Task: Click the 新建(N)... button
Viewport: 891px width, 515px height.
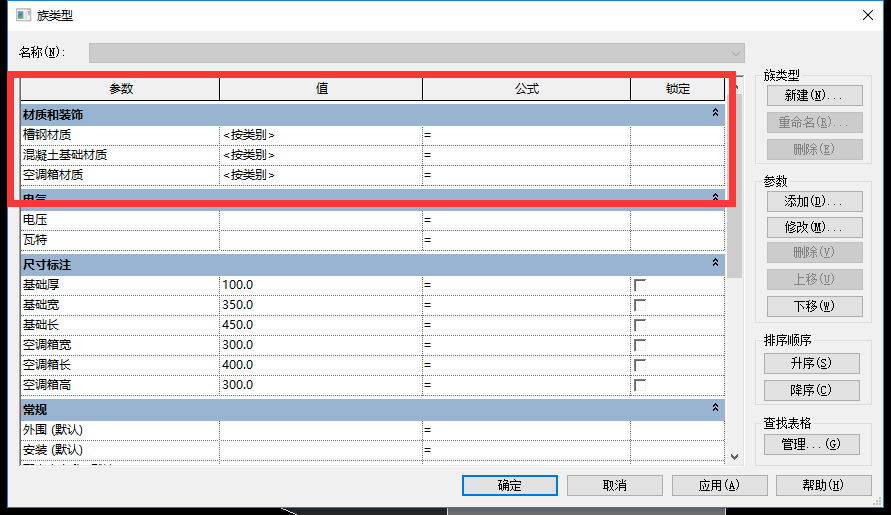Action: pyautogui.click(x=814, y=95)
